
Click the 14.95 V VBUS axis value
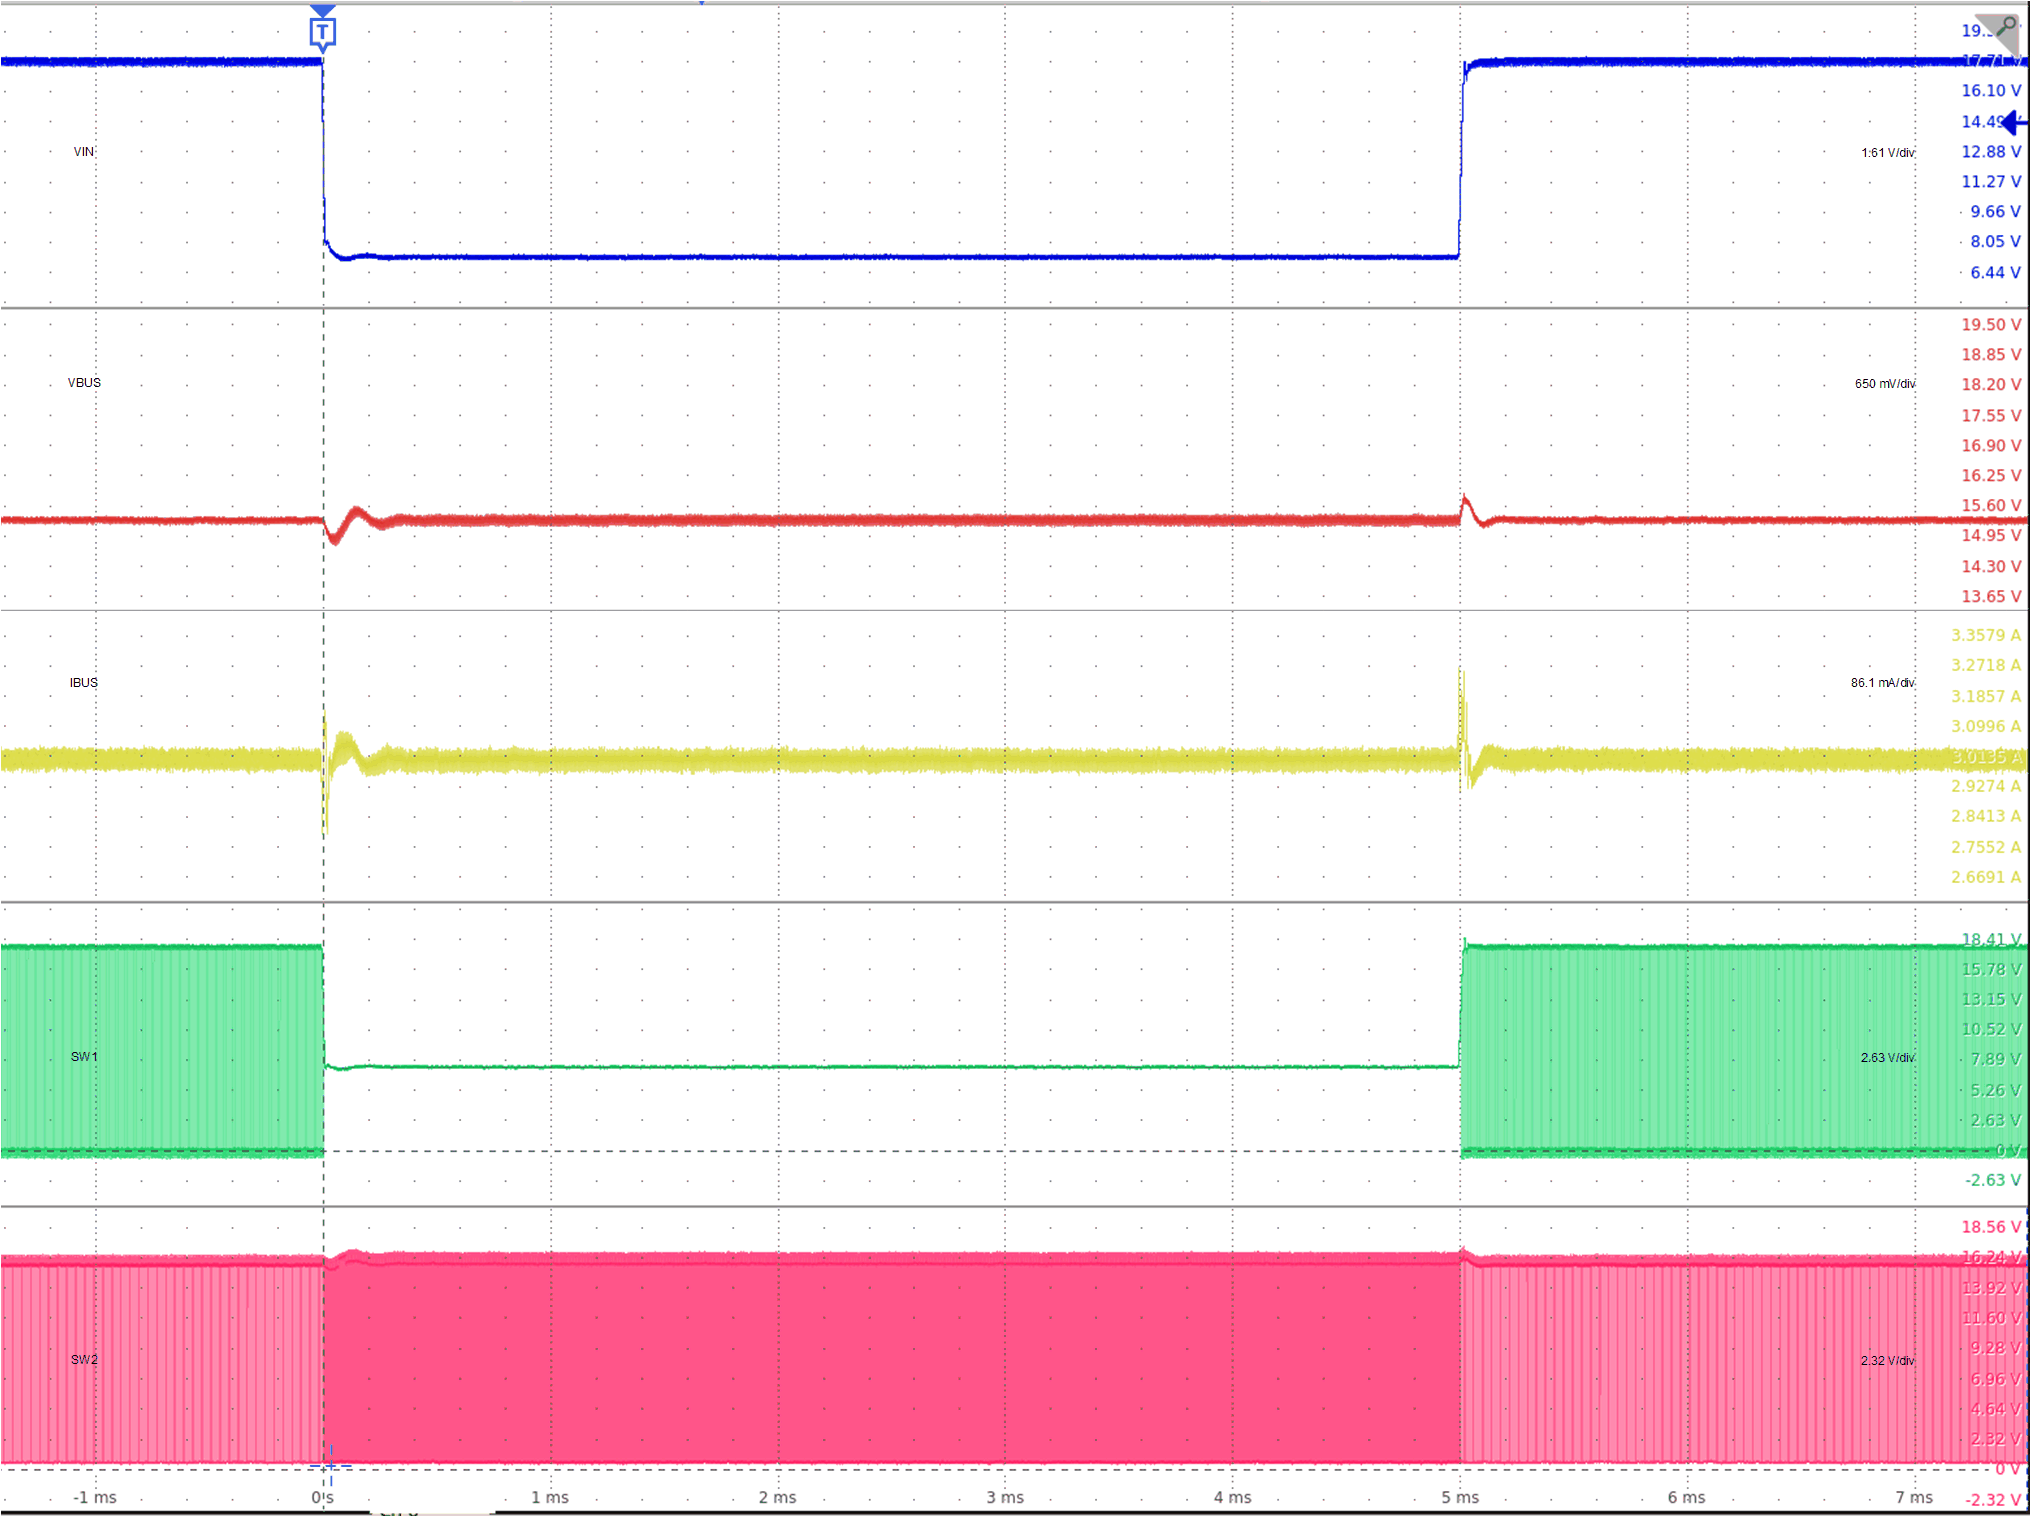click(x=1991, y=536)
